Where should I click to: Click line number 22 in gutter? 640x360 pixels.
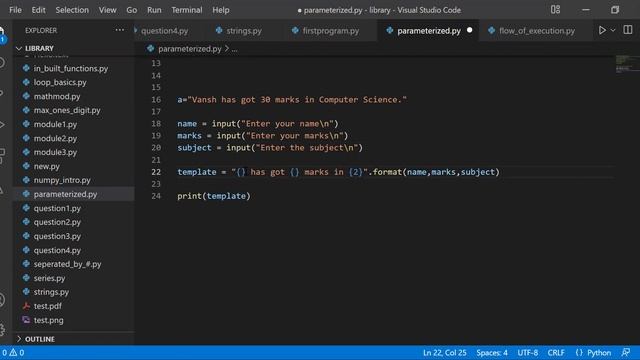[x=156, y=172]
